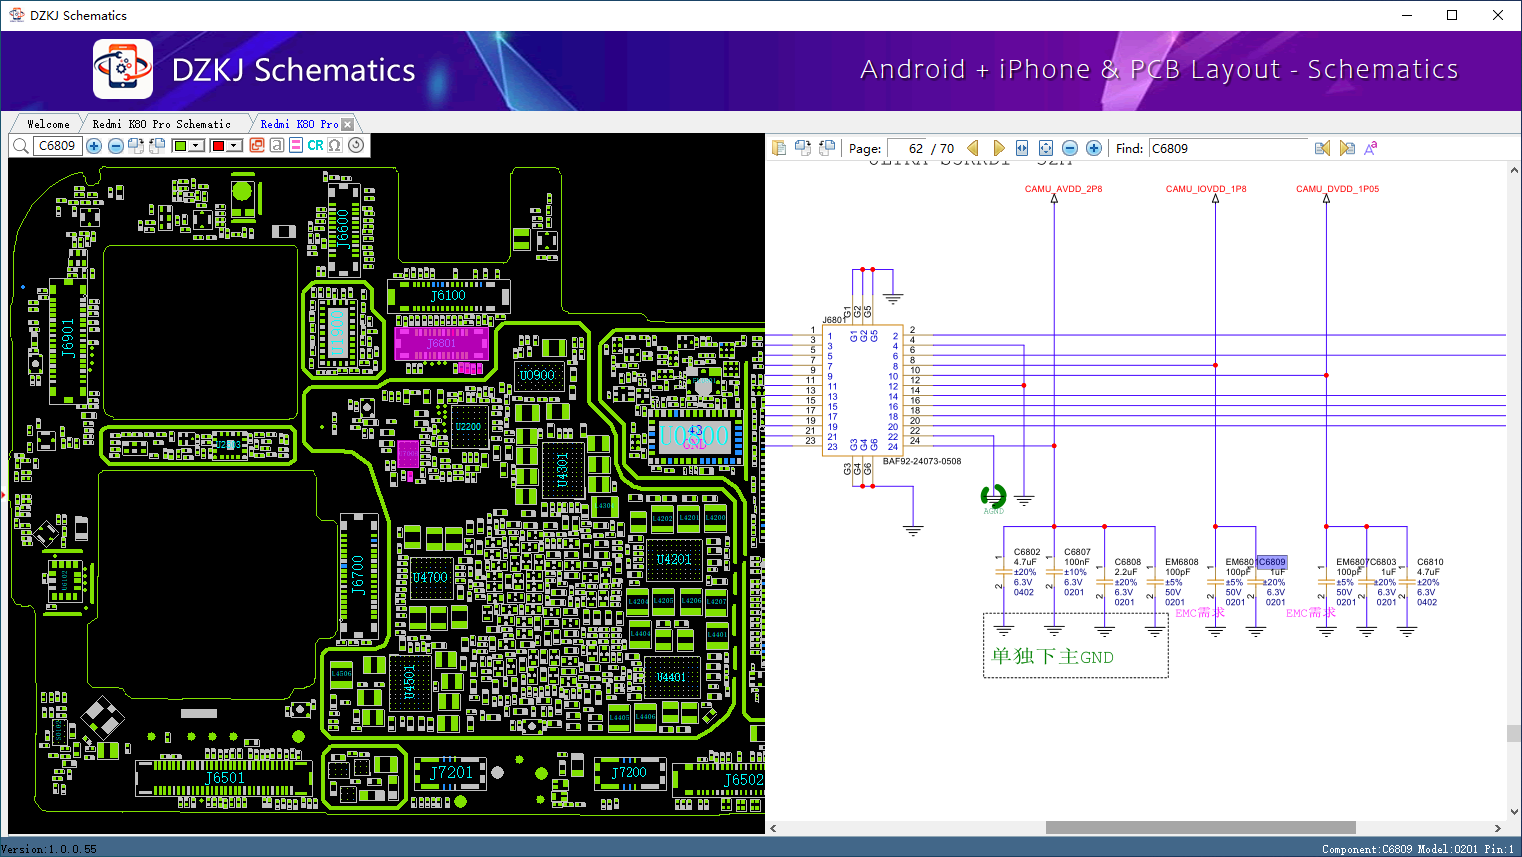Click the PCB layout reset view icon
Screen dimensions: 1522x857
356,145
